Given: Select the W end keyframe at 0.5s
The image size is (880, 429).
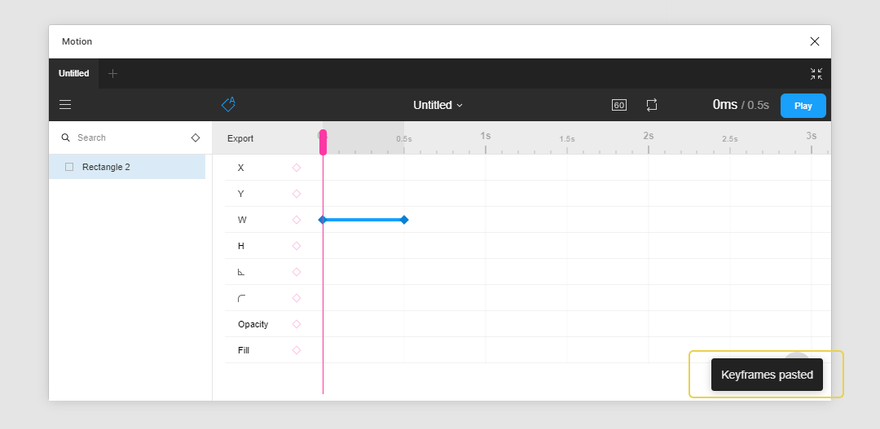Looking at the screenshot, I should point(404,220).
